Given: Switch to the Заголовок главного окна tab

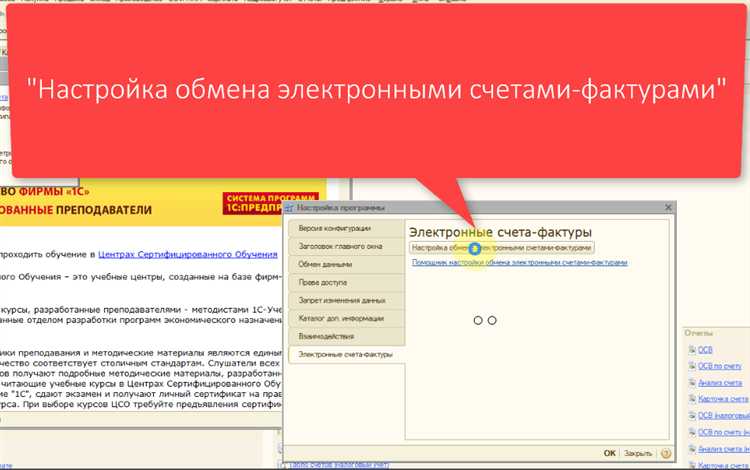Looking at the screenshot, I should pyautogui.click(x=346, y=247).
